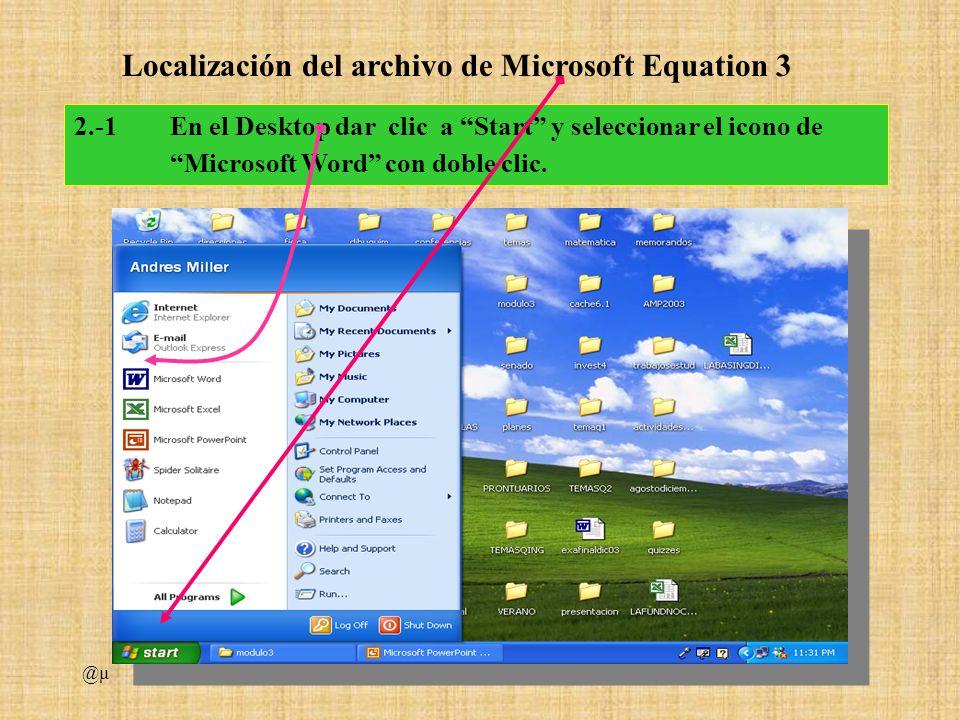Open My Pictures folder entry
The image size is (960, 720).
click(337, 354)
